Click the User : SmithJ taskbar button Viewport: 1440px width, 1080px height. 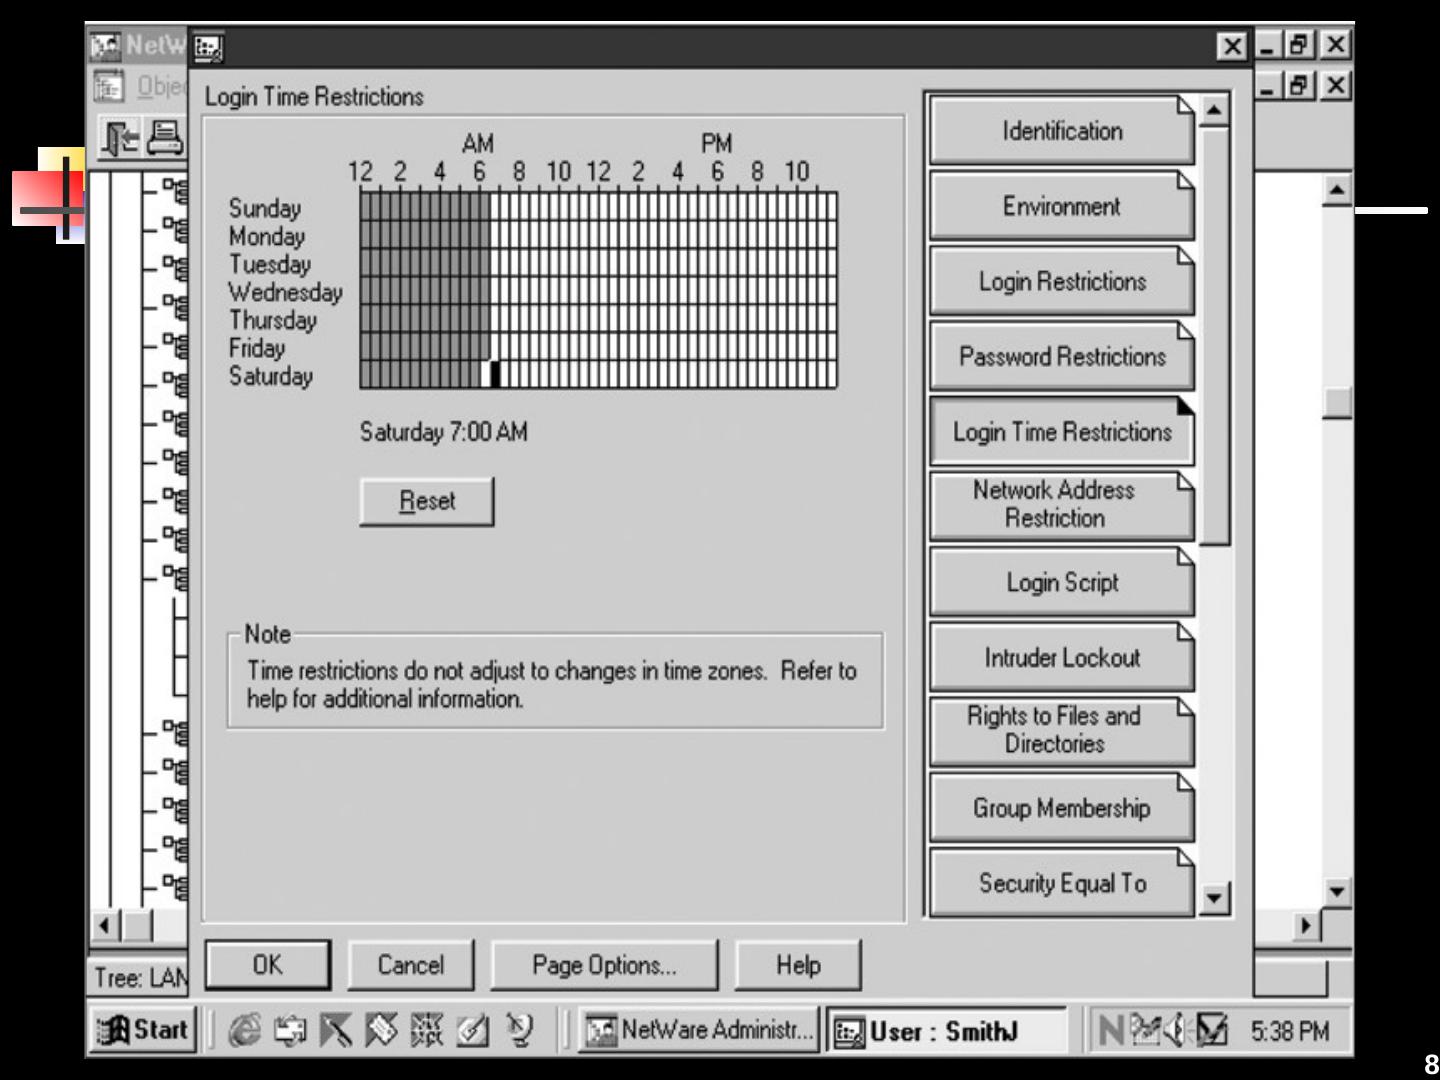coord(946,1030)
